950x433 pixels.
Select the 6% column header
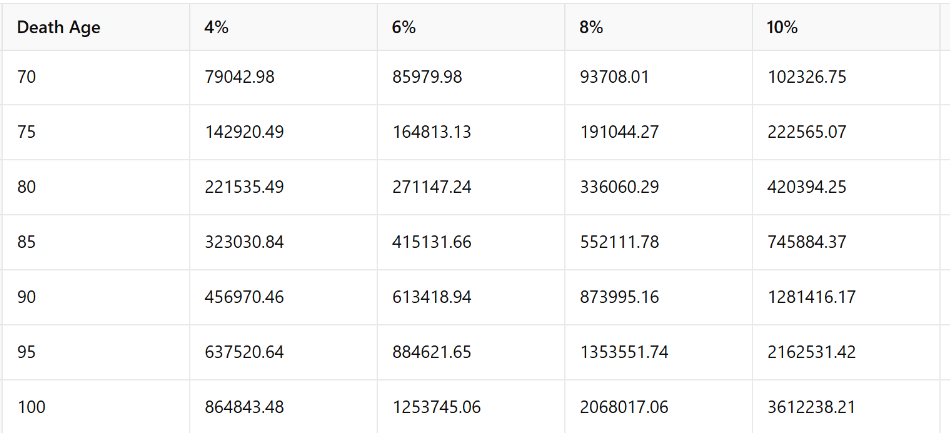click(x=471, y=27)
